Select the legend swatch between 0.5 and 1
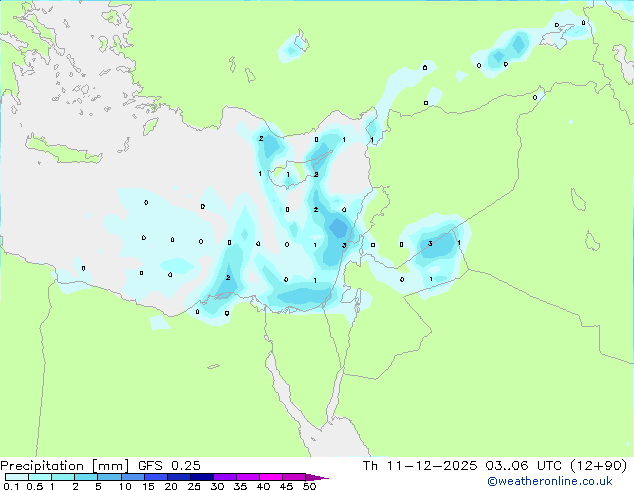The height and width of the screenshot is (490, 634). coord(40,477)
